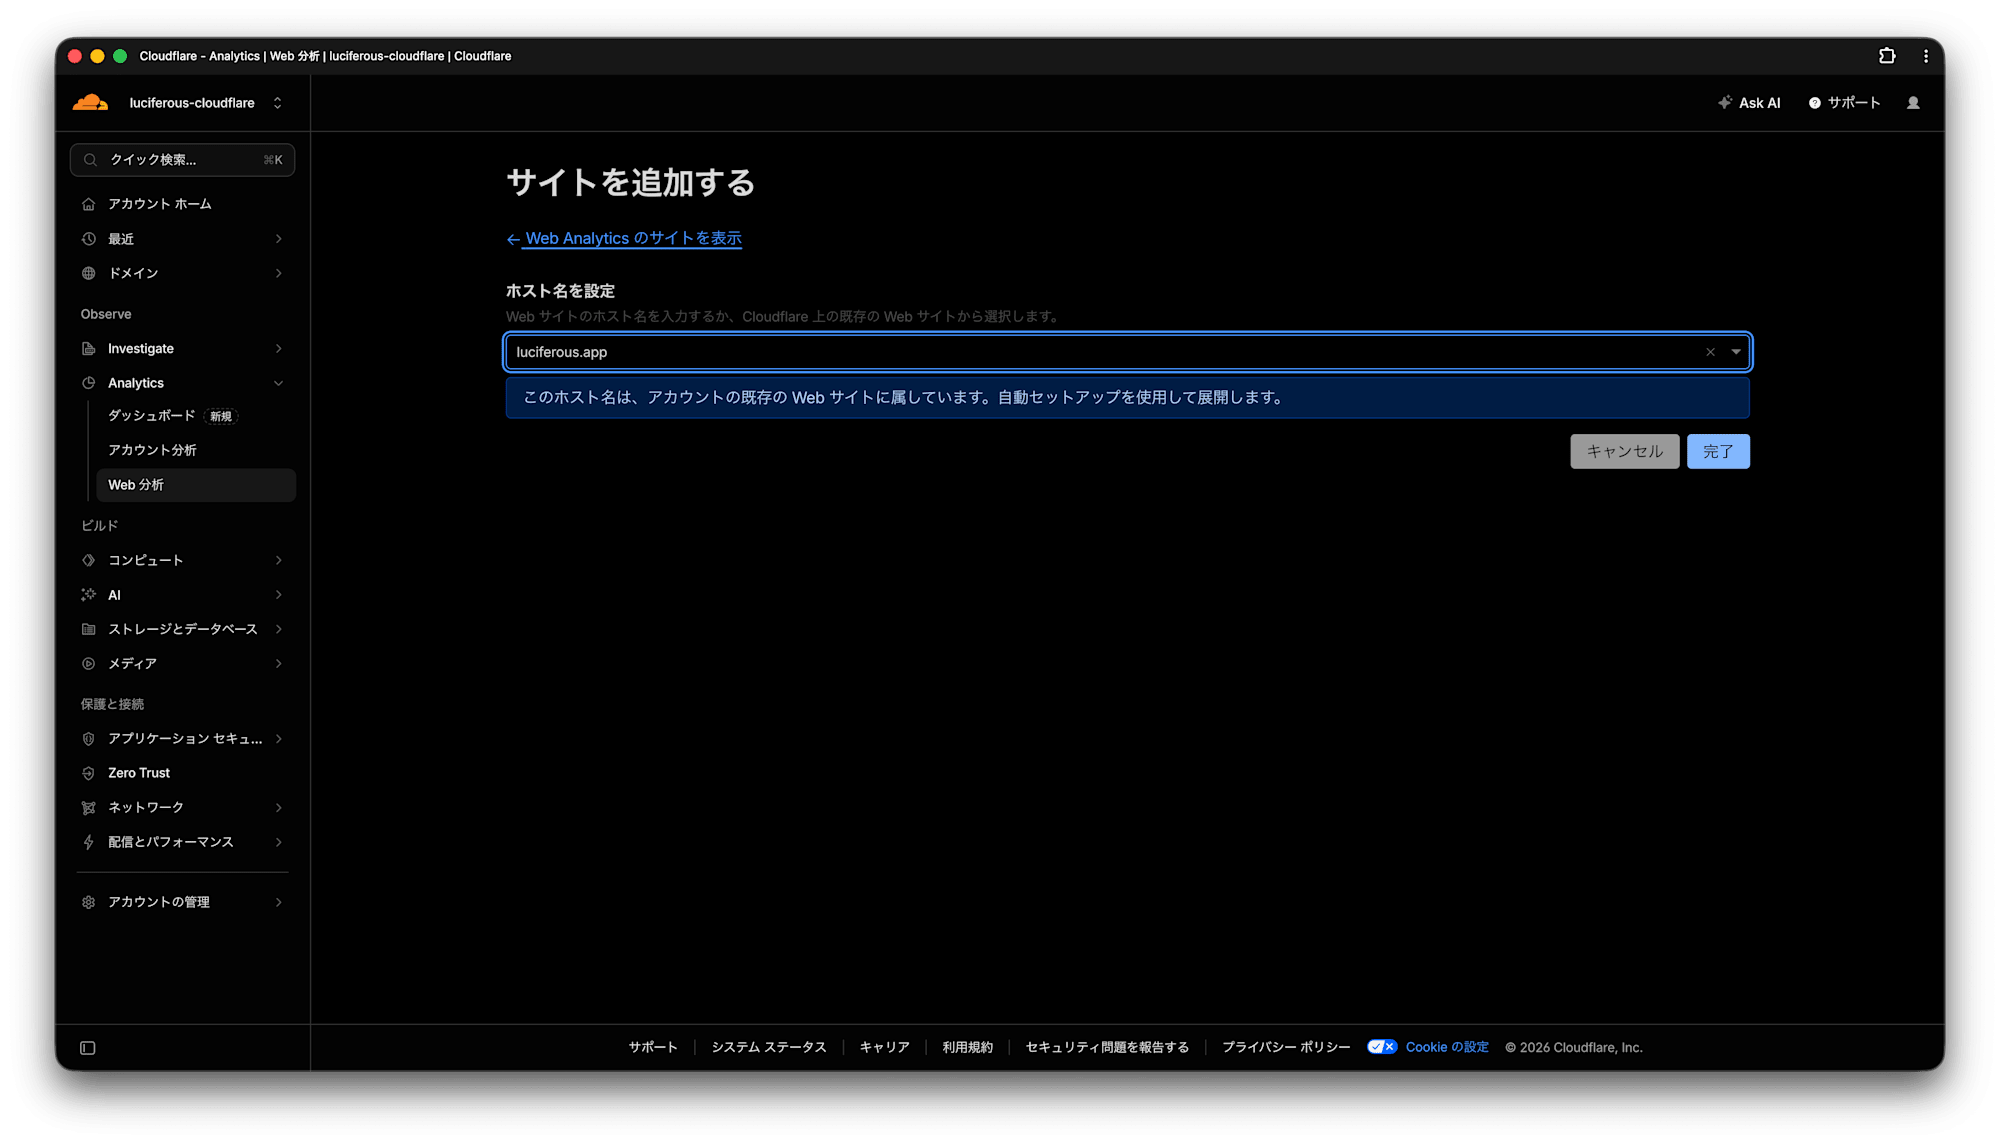Click the globe icon beside ドメイン
Screen dimensions: 2000x1144
click(89, 273)
